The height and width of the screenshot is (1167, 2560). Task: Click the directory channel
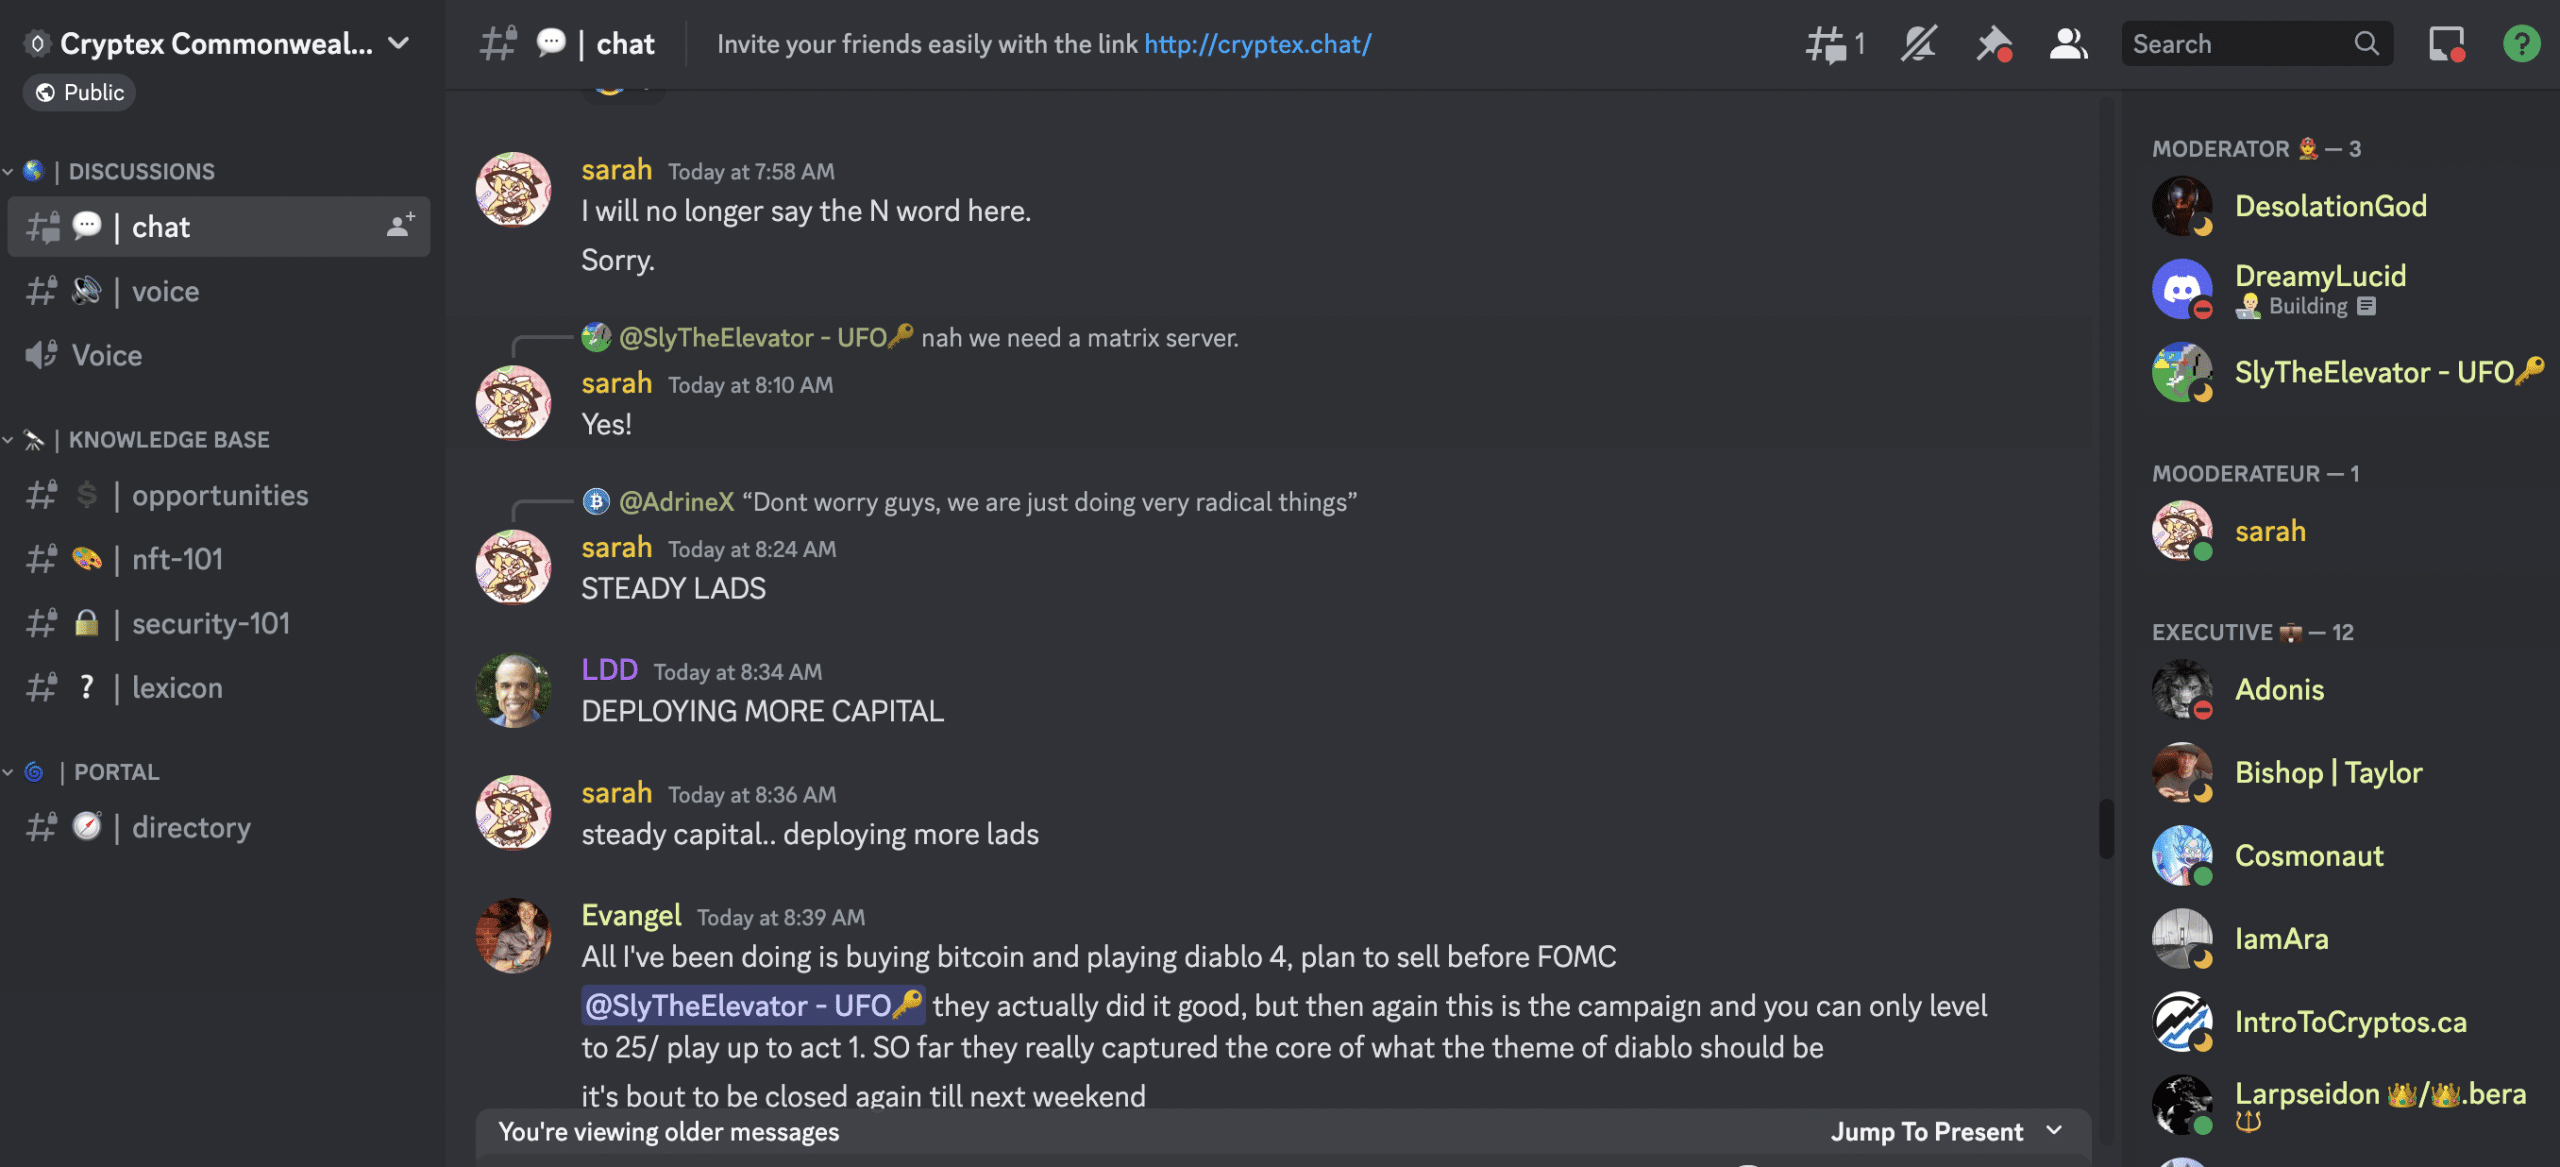(x=191, y=826)
